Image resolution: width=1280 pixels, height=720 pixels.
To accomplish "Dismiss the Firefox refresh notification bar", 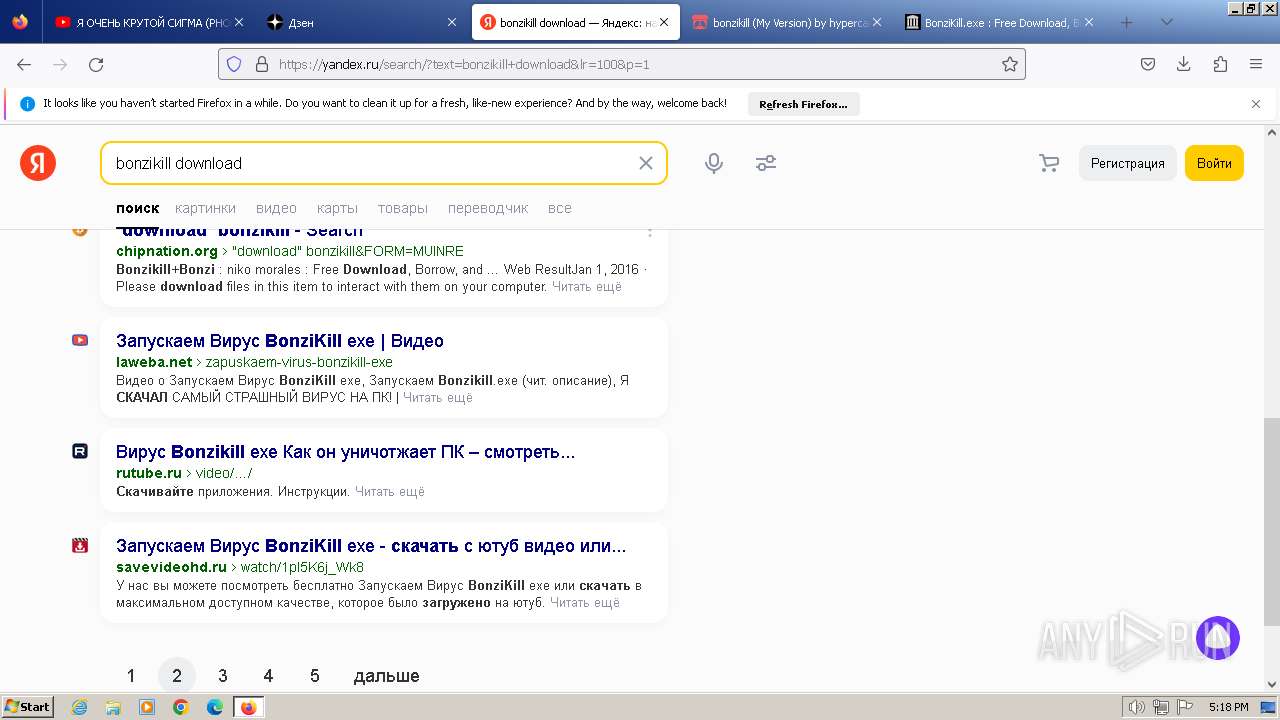I will point(1256,103).
